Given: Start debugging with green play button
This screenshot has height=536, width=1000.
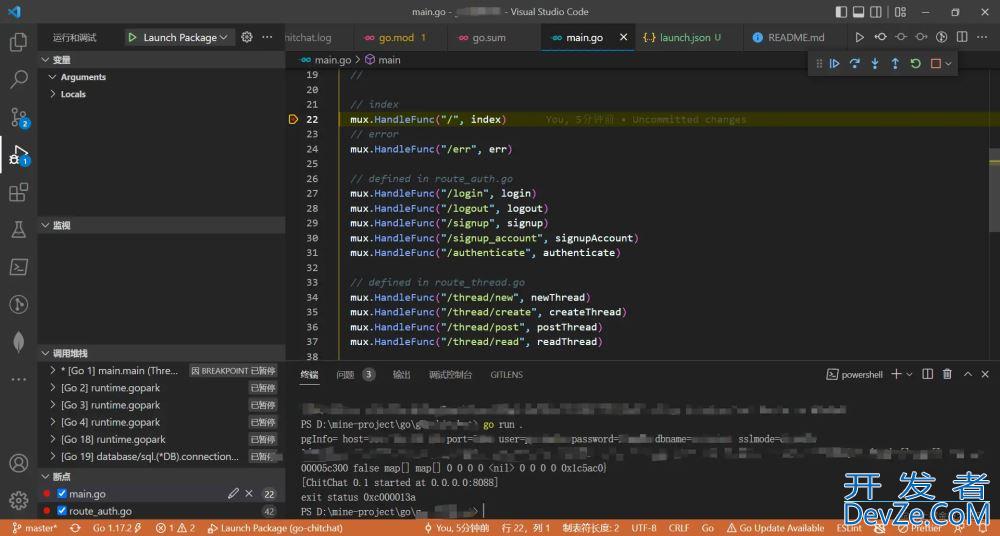Looking at the screenshot, I should coord(132,38).
